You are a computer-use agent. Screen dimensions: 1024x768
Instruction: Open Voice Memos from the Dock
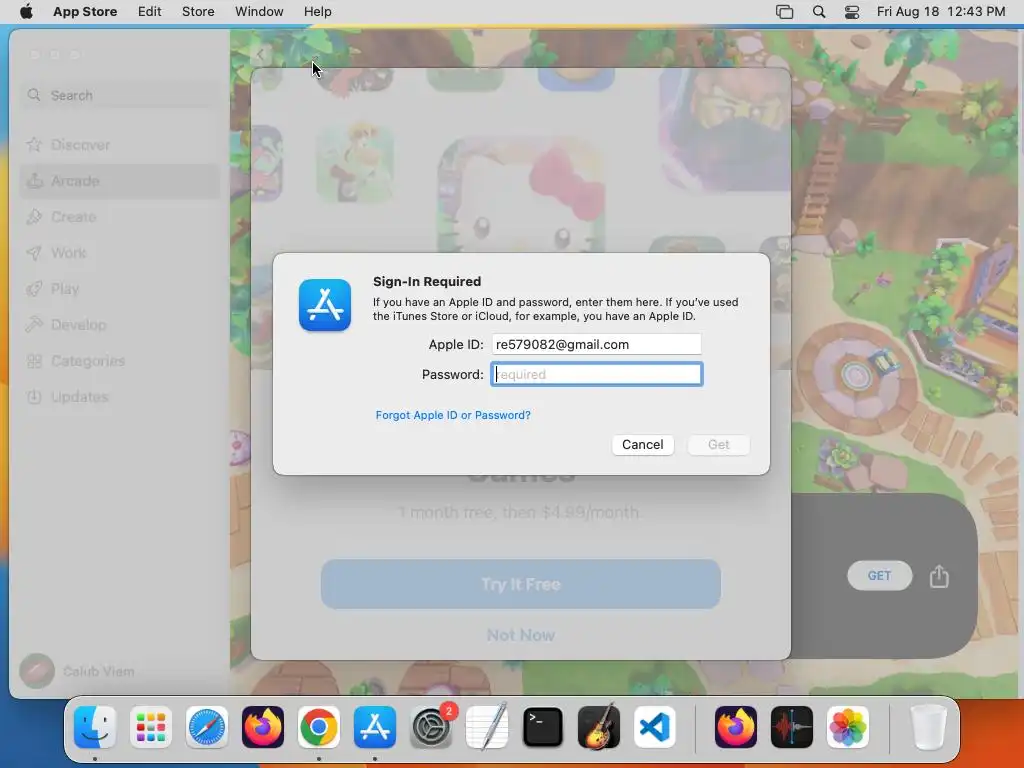[792, 727]
